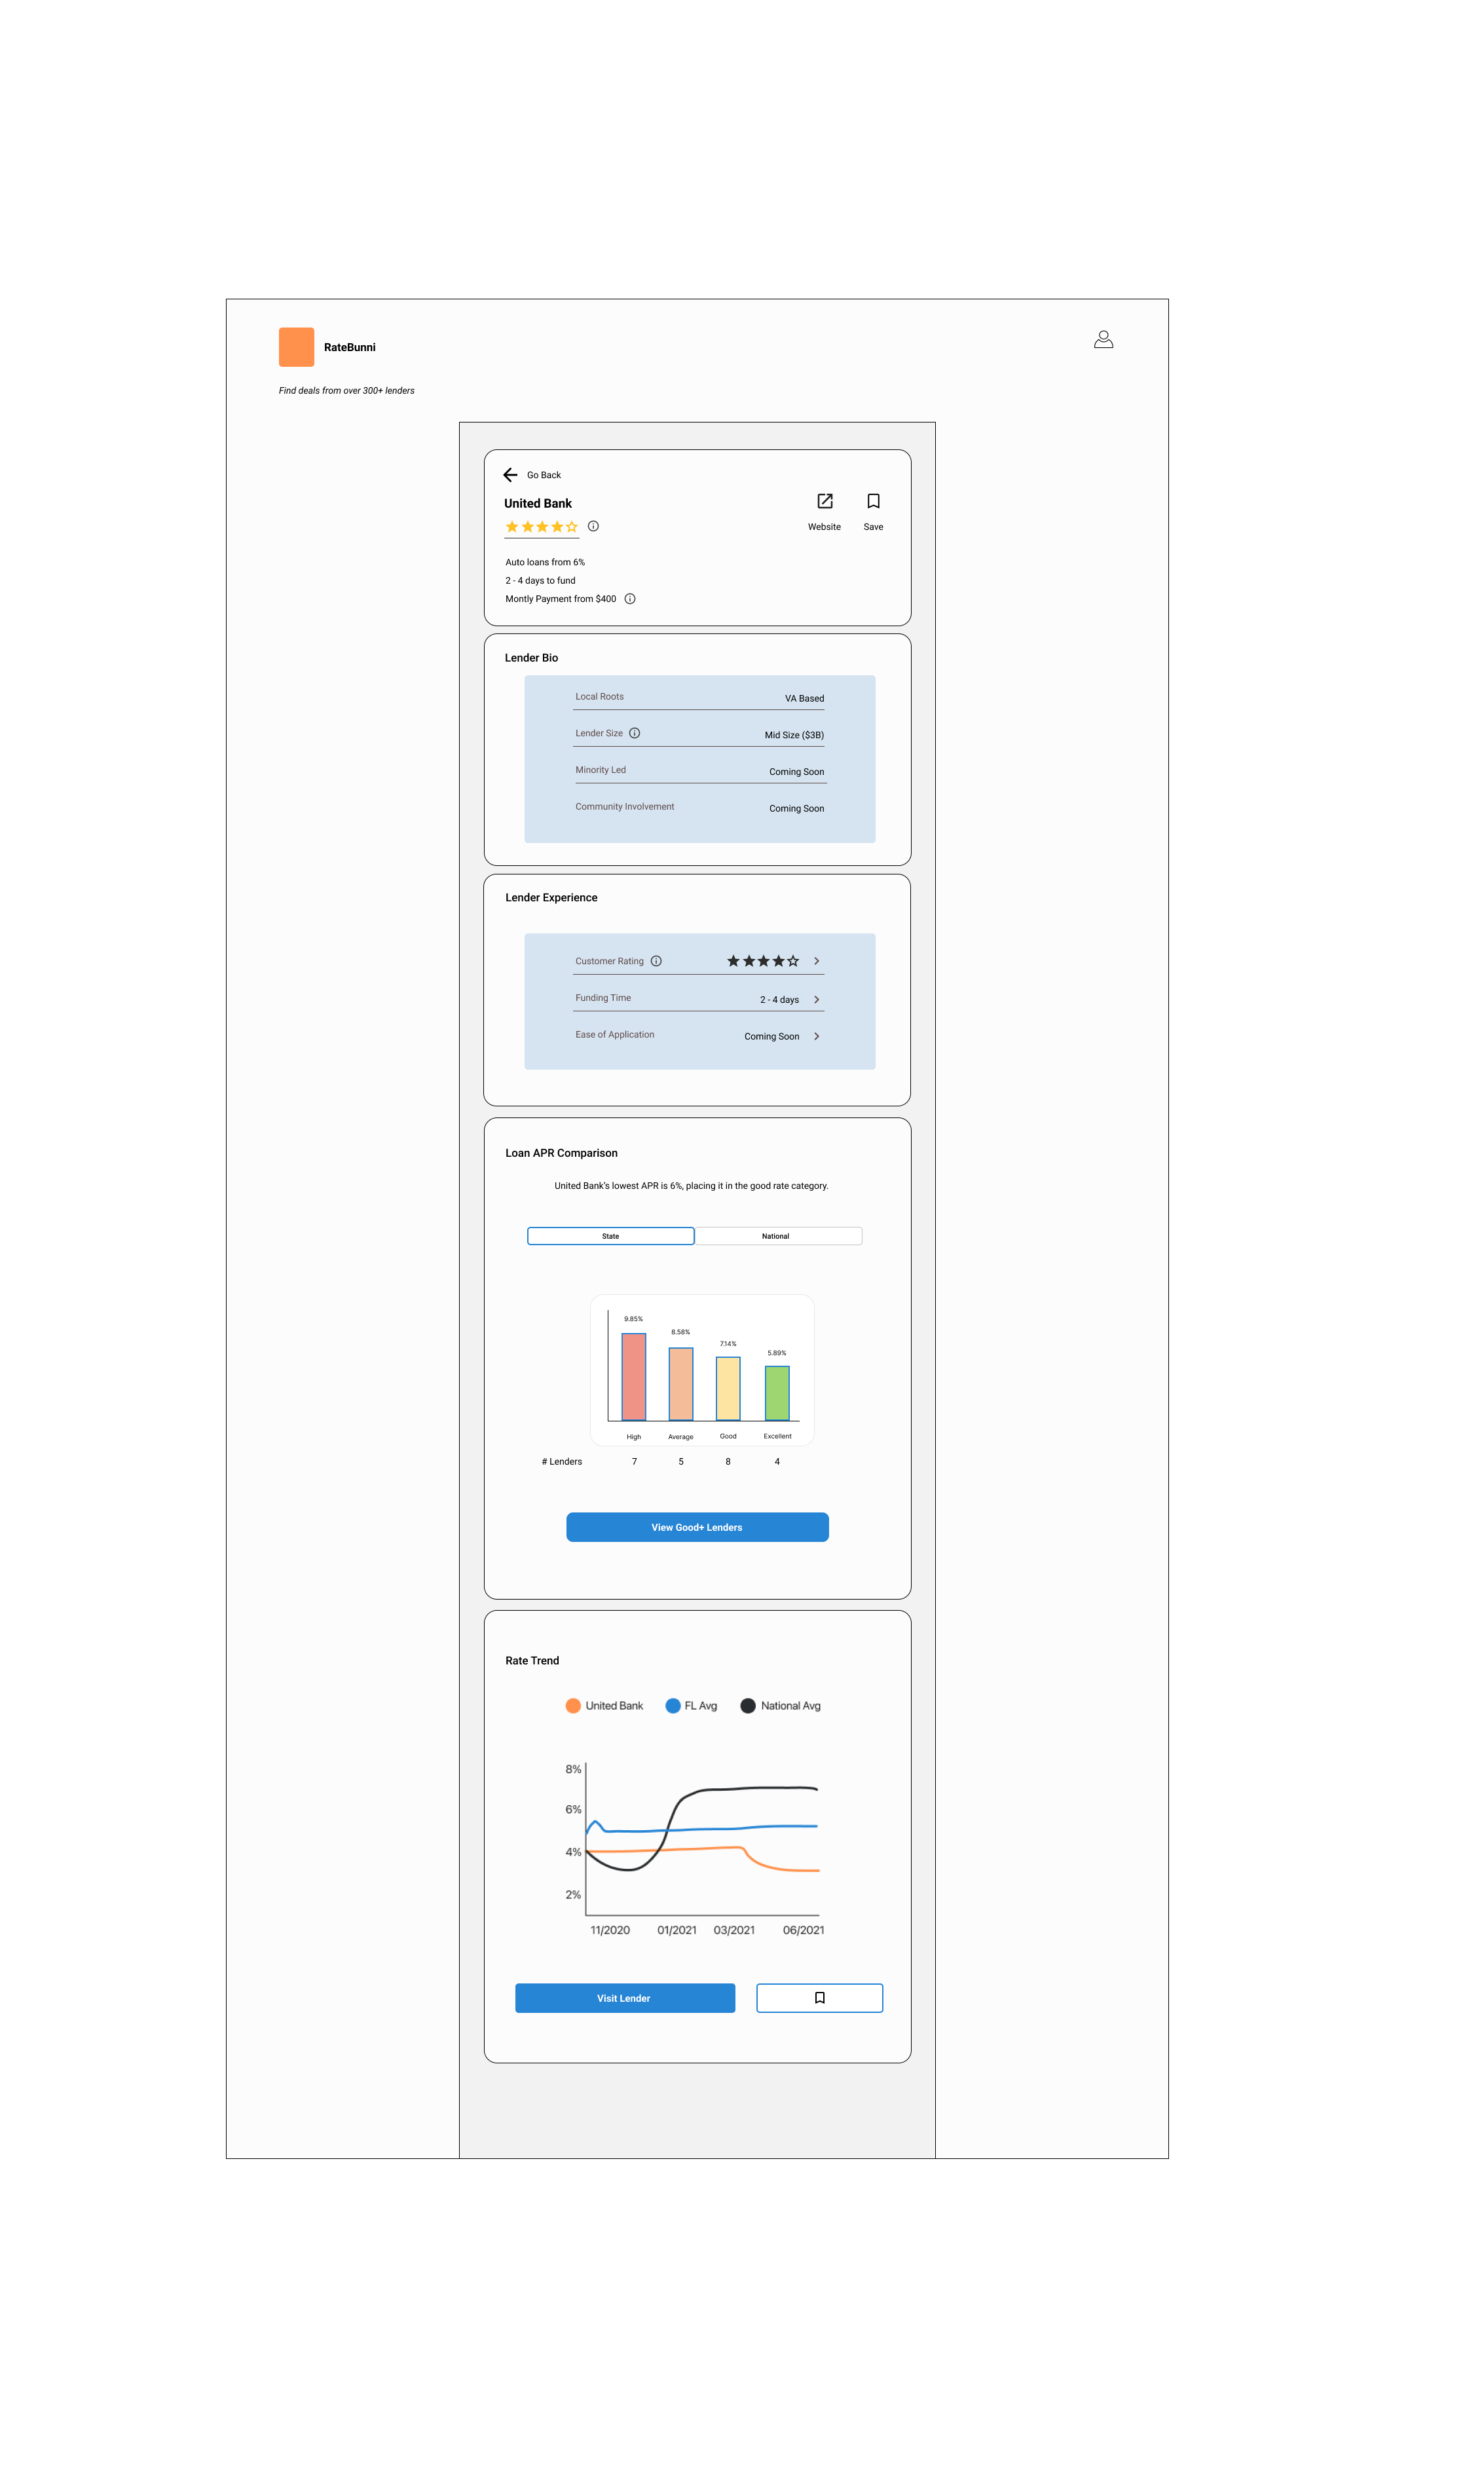Expand the Ease of Application row
The width and height of the screenshot is (1484, 2476).
(x=816, y=1036)
